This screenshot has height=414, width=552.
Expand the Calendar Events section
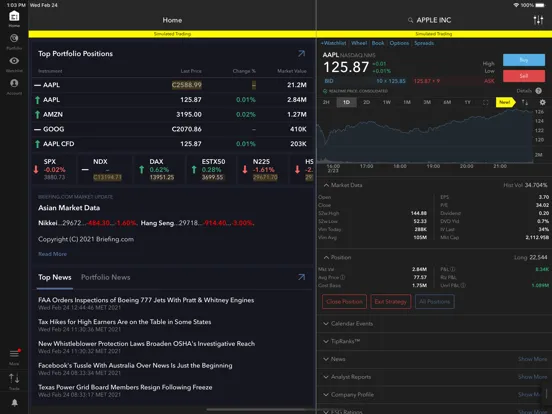tap(348, 324)
